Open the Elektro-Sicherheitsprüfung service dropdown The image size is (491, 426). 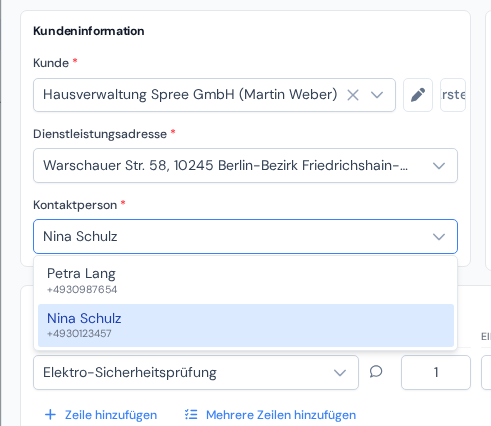point(196,372)
